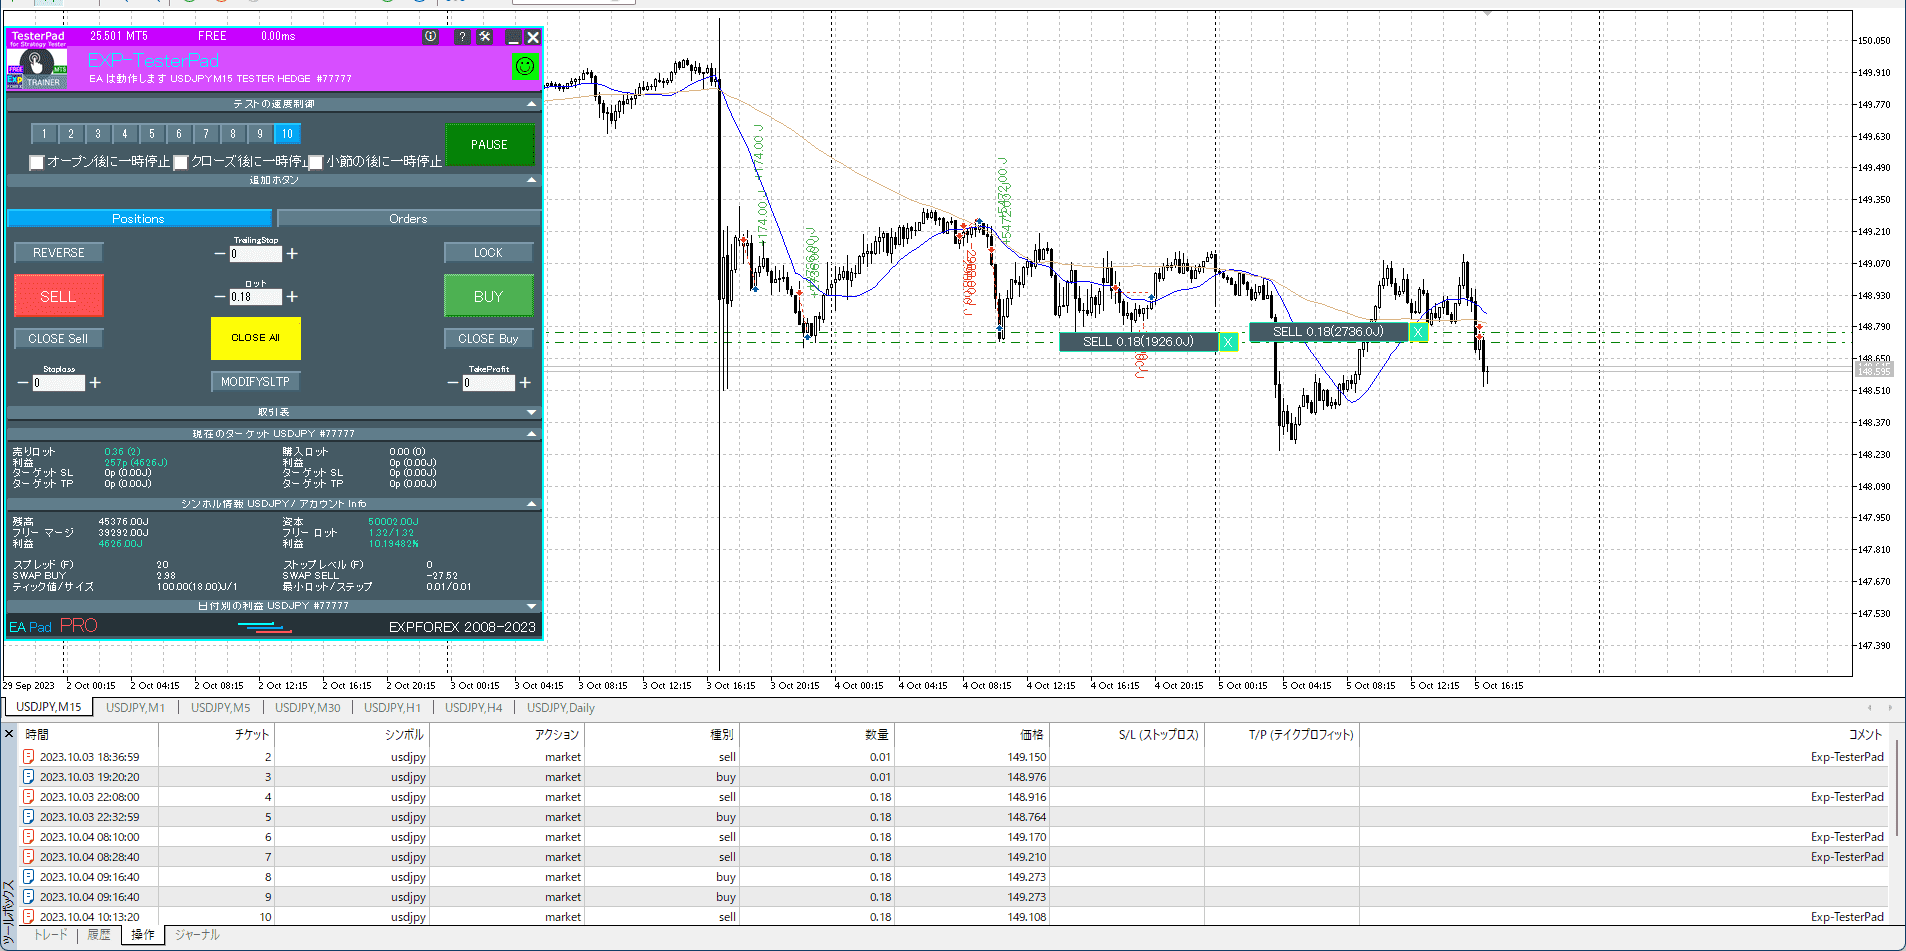
Task: Collapse the テストの速度制御 section
Action: 531,104
